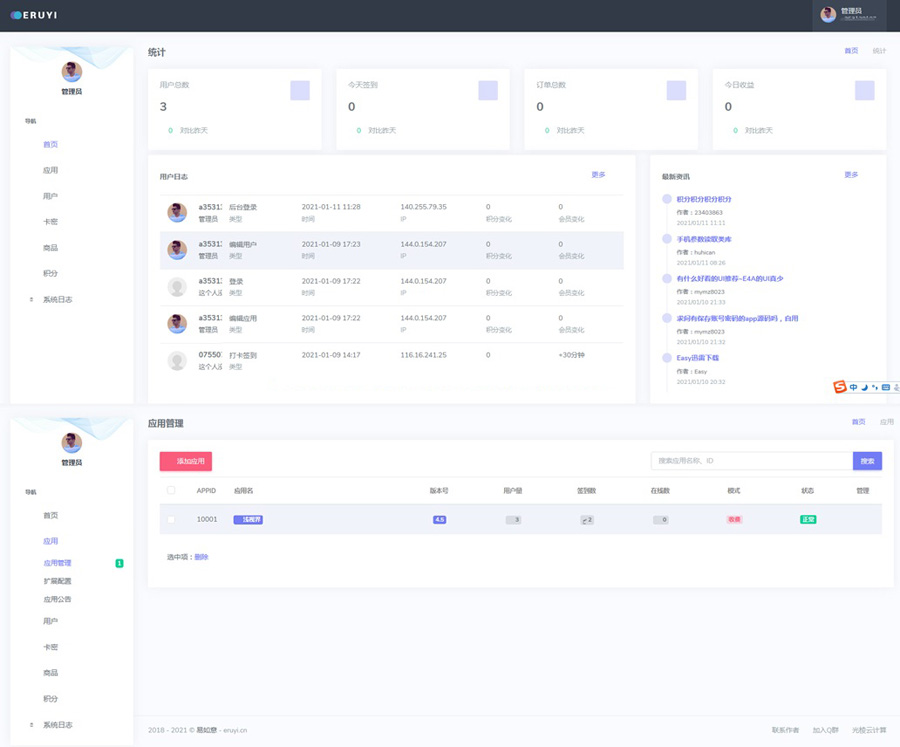Expand 系统日志 in the upper sidebar
Screen dimensions: 900x747
[x=57, y=299]
